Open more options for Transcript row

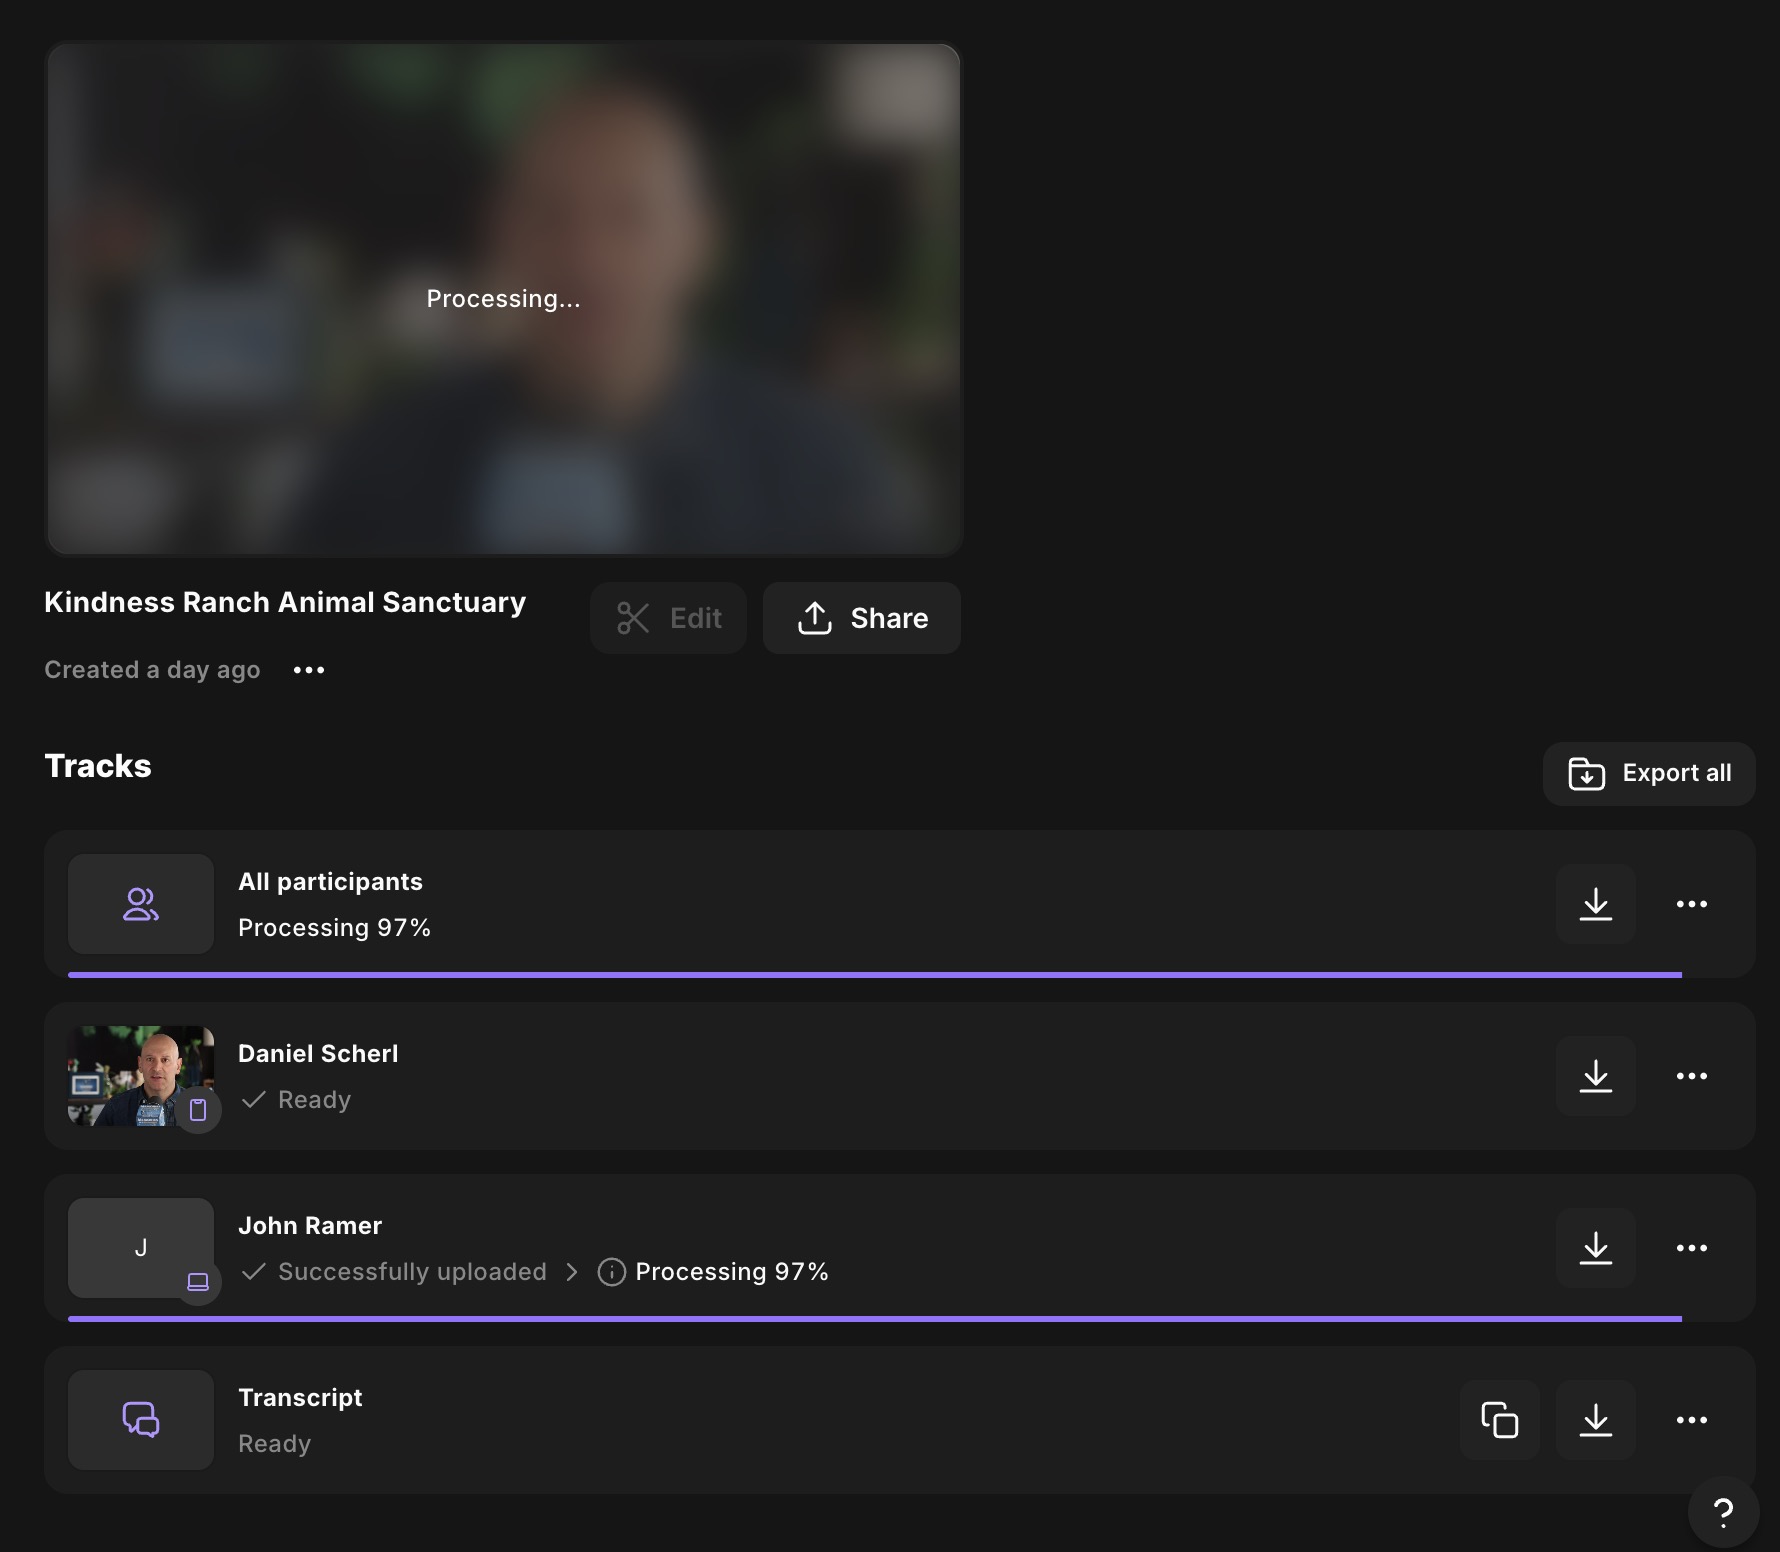click(x=1691, y=1420)
